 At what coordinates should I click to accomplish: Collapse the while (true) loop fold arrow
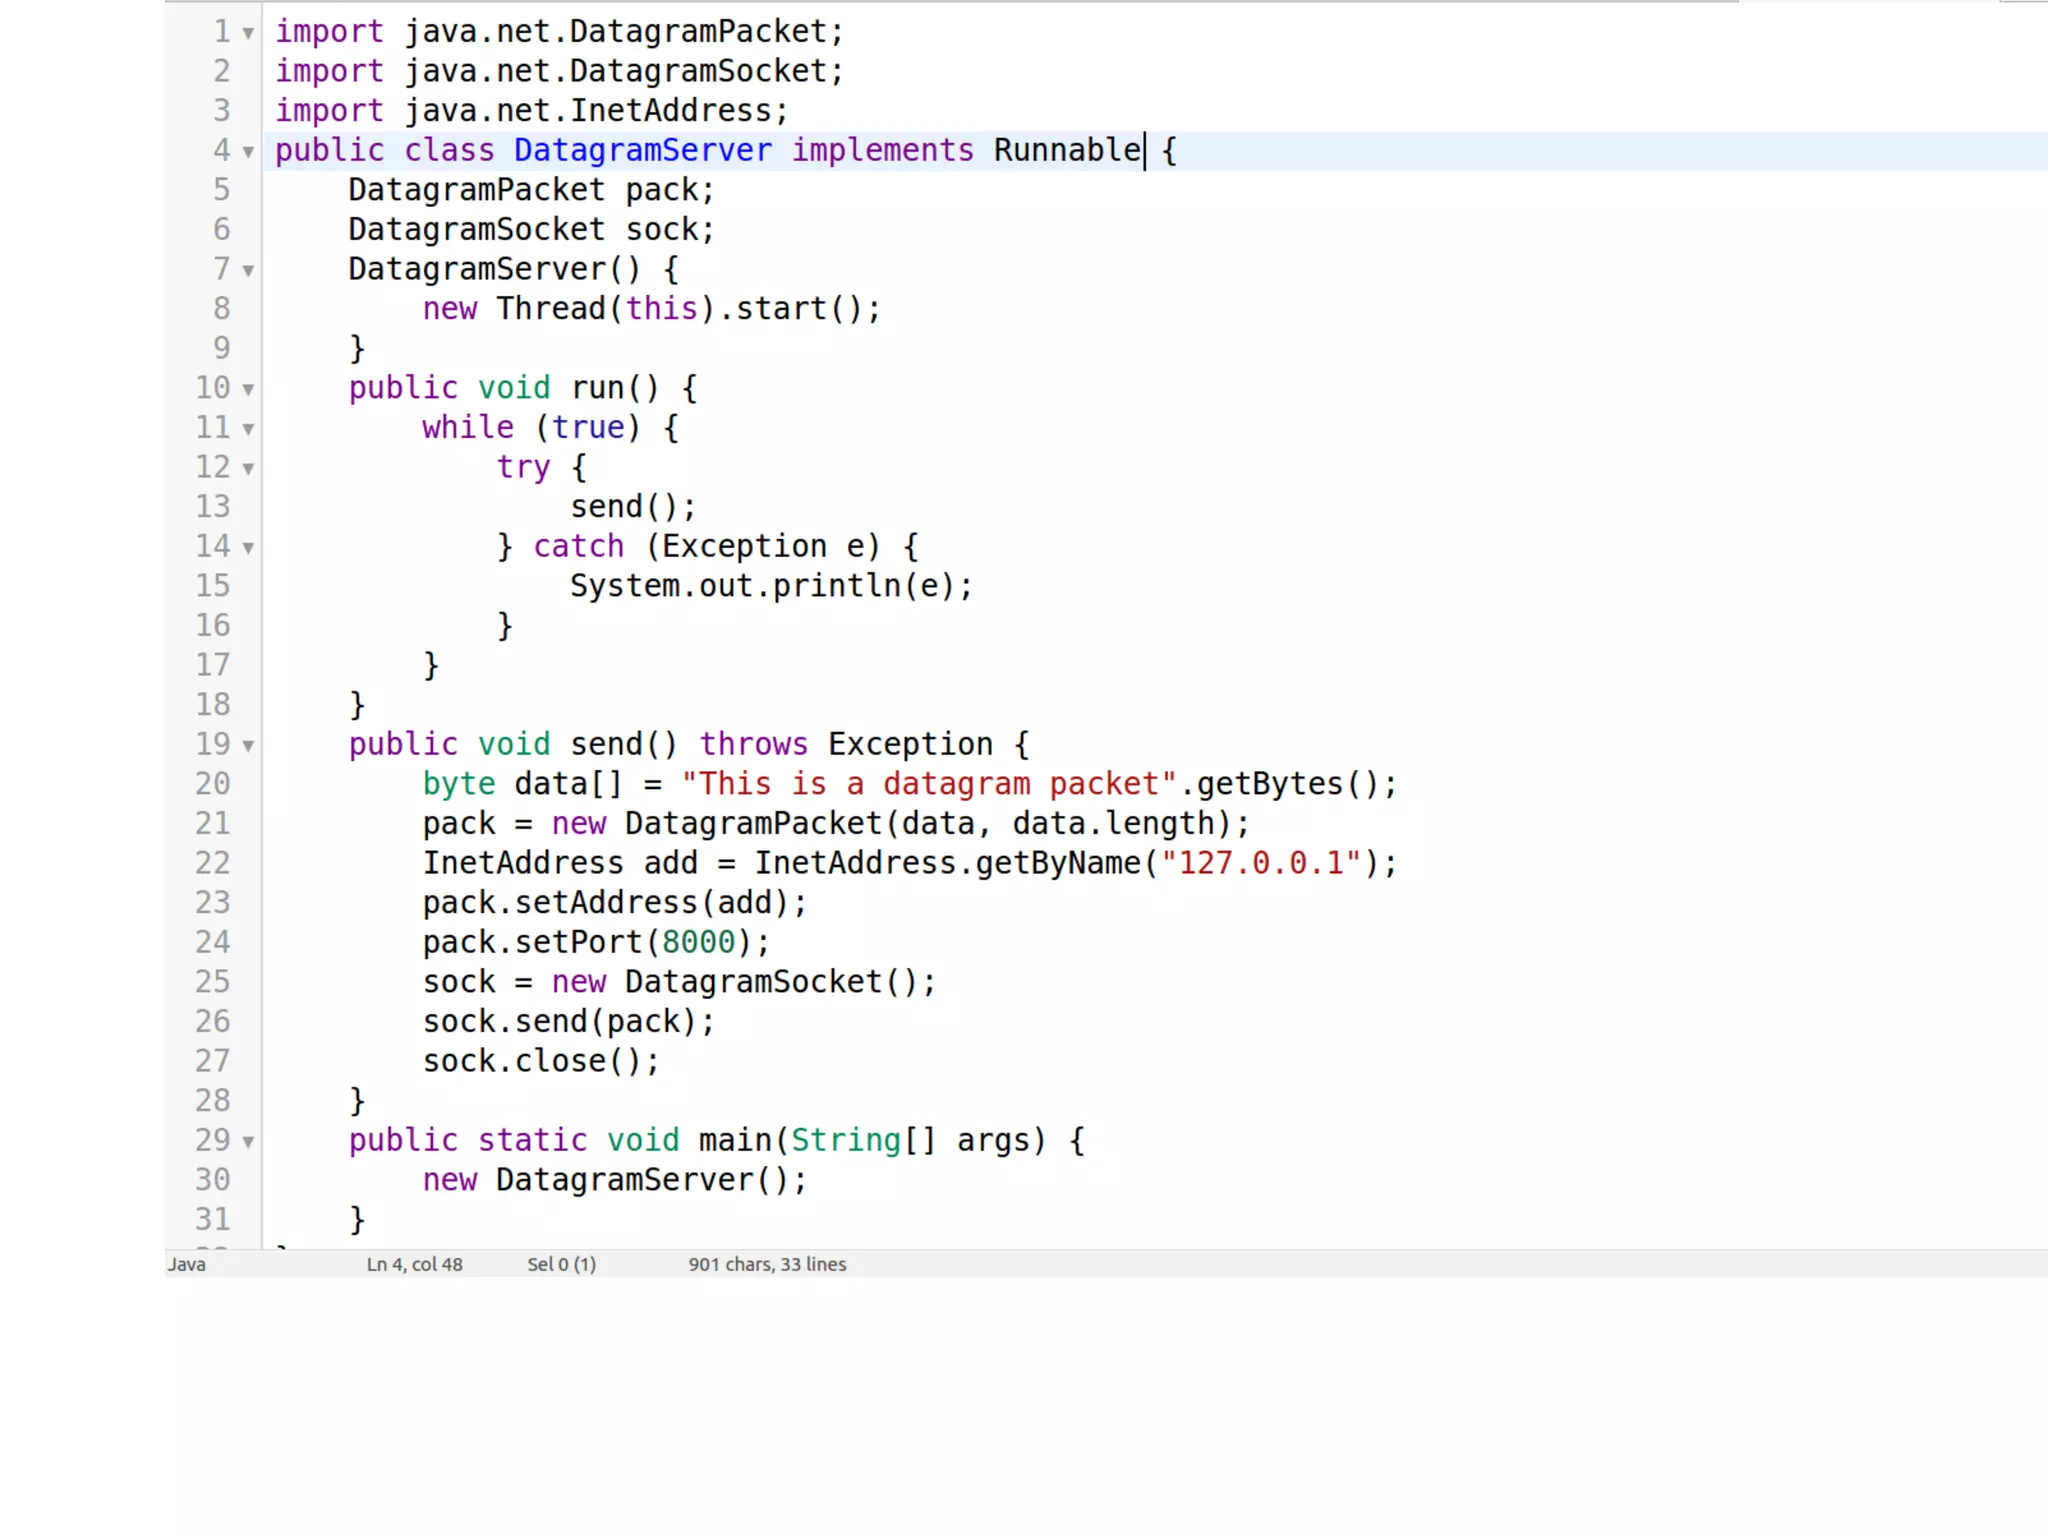click(248, 429)
